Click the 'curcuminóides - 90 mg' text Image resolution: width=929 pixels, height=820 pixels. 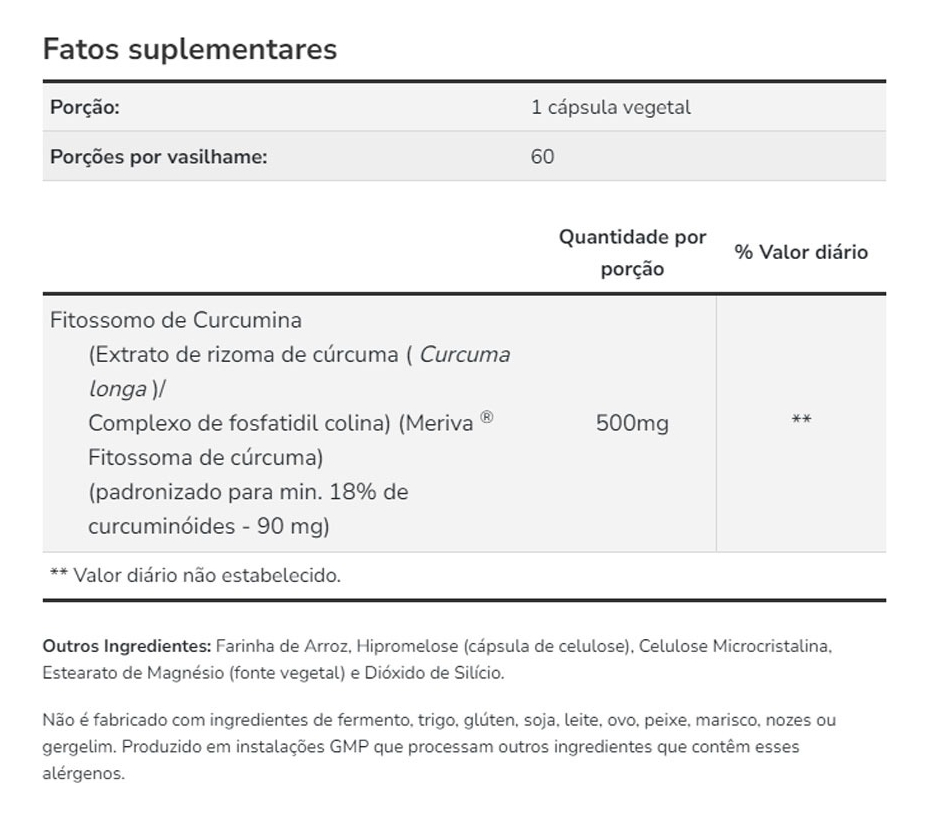208,526
